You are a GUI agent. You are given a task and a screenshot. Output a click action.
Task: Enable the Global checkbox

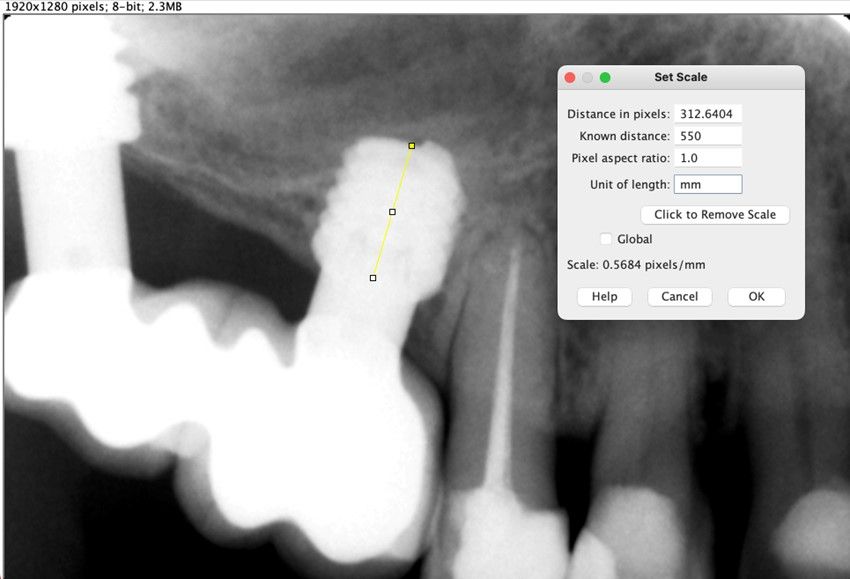pyautogui.click(x=606, y=239)
